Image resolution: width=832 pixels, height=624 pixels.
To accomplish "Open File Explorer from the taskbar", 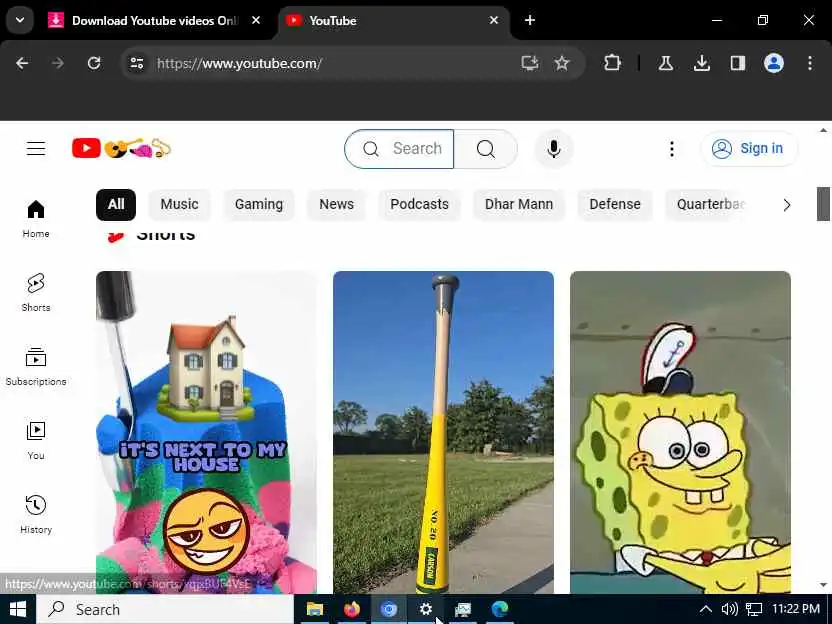I will (x=315, y=609).
